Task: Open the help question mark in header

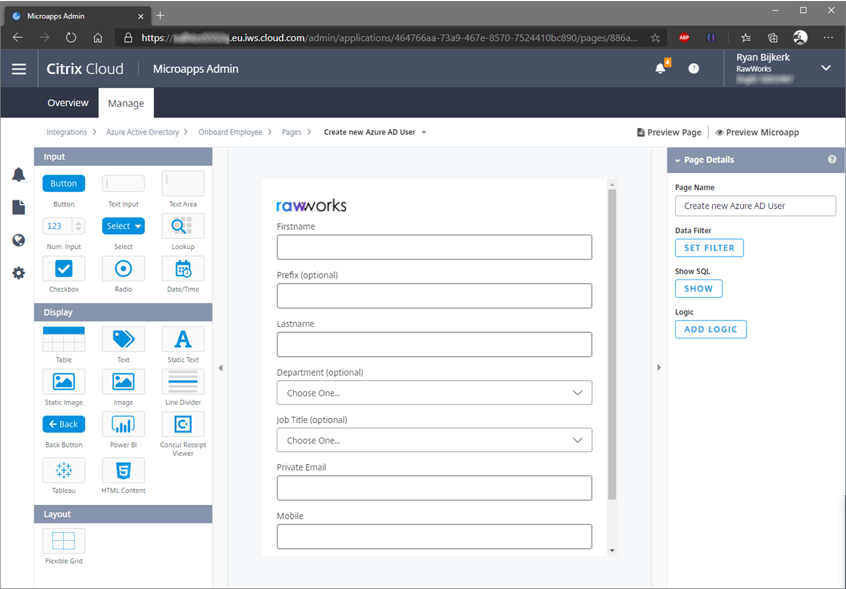Action: point(694,69)
